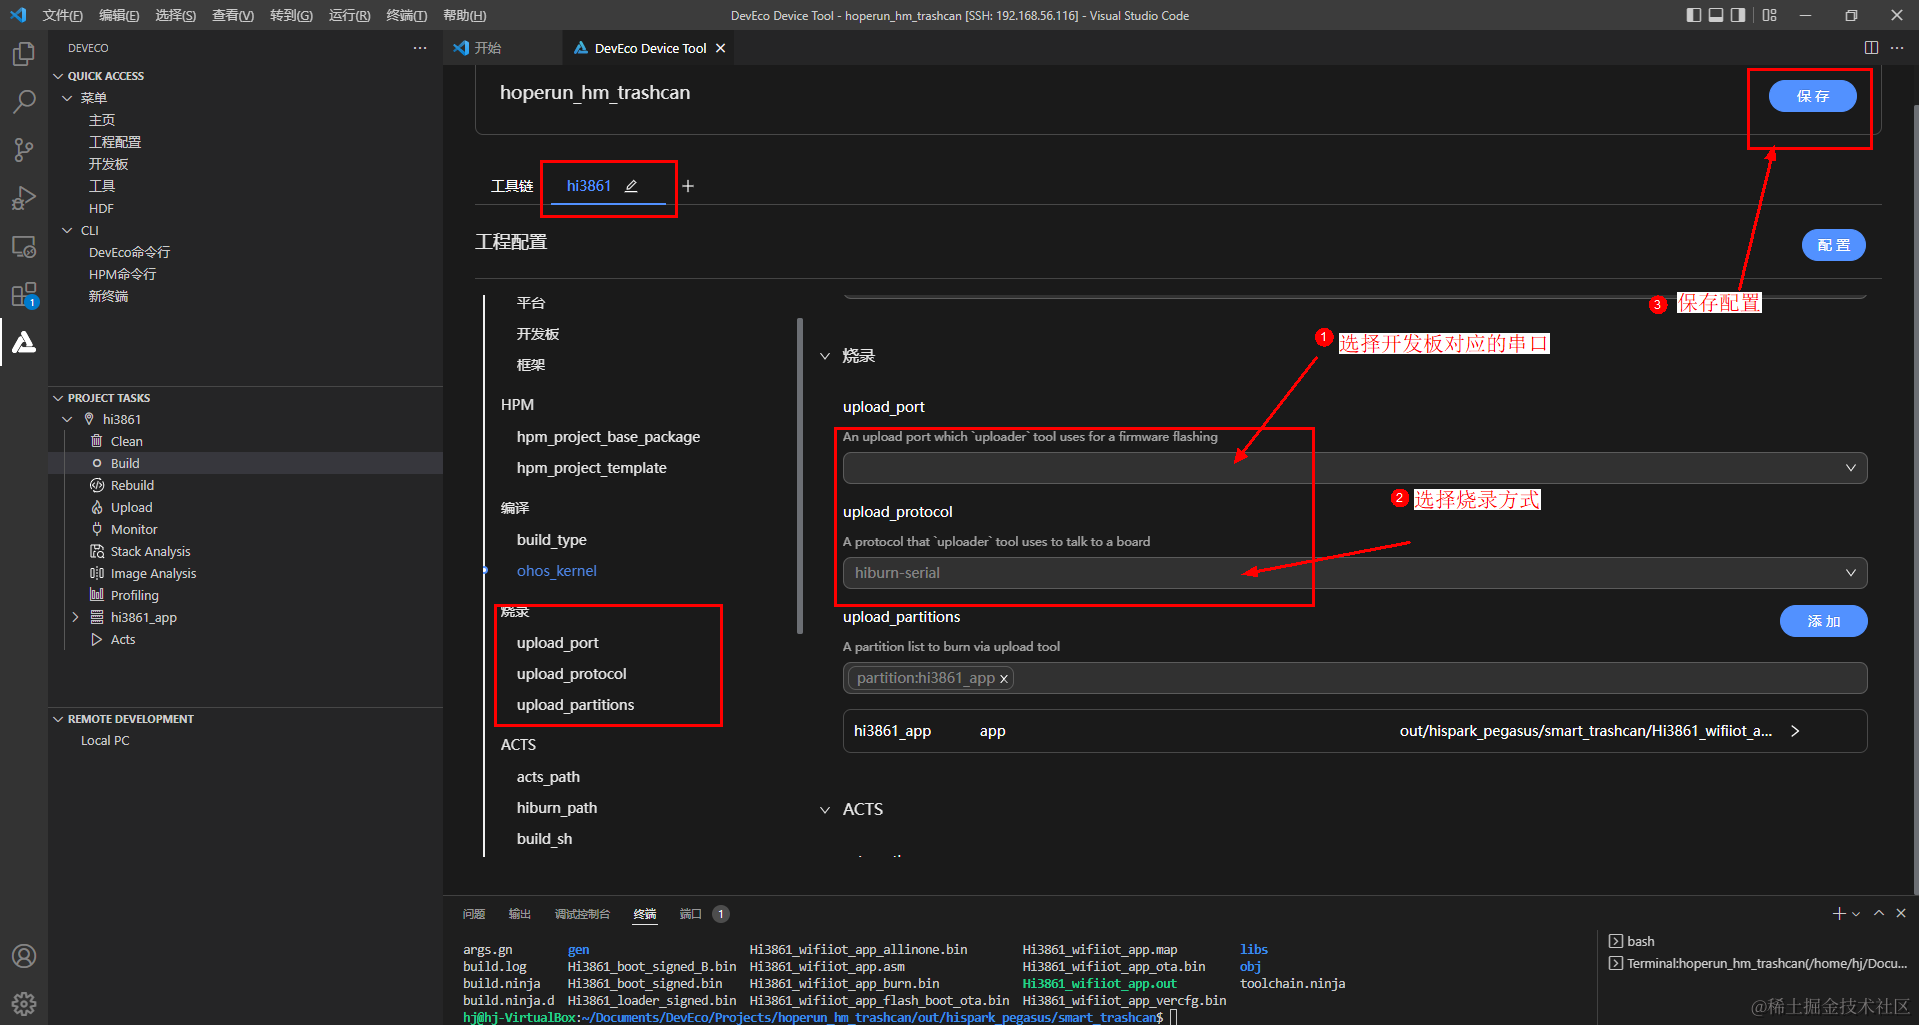This screenshot has height=1025, width=1919.
Task: Toggle the secondary side bar layout icon
Action: click(x=1738, y=15)
